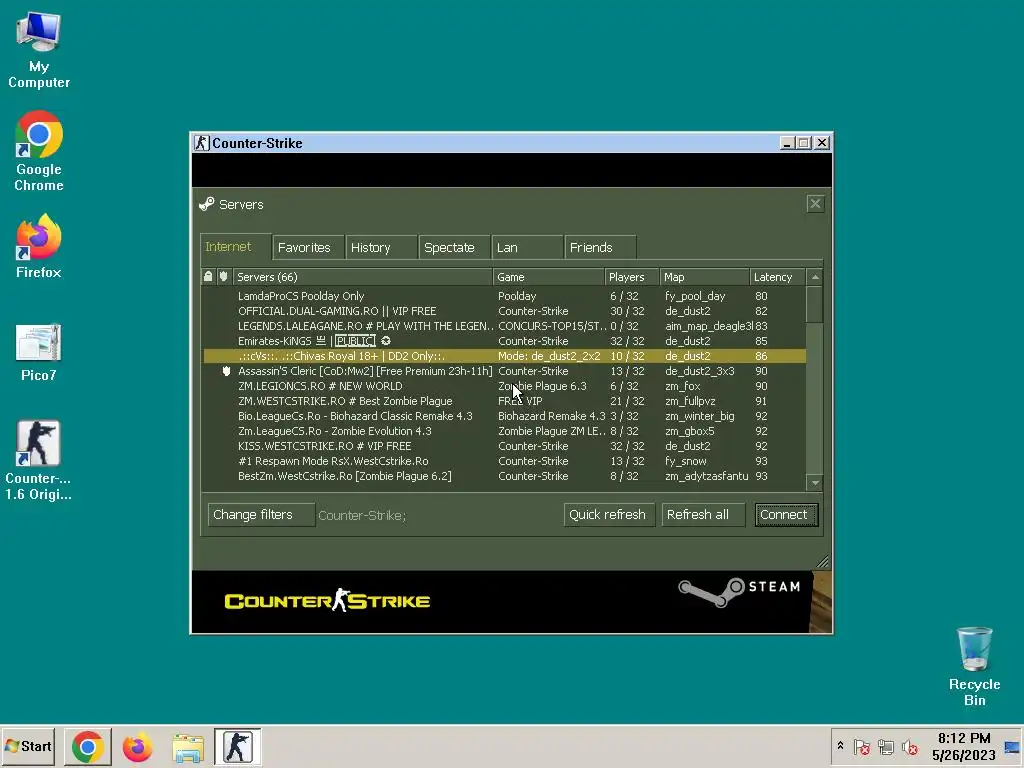The width and height of the screenshot is (1024, 768).
Task: Click fy_pool_day map cell
Action: (x=695, y=296)
